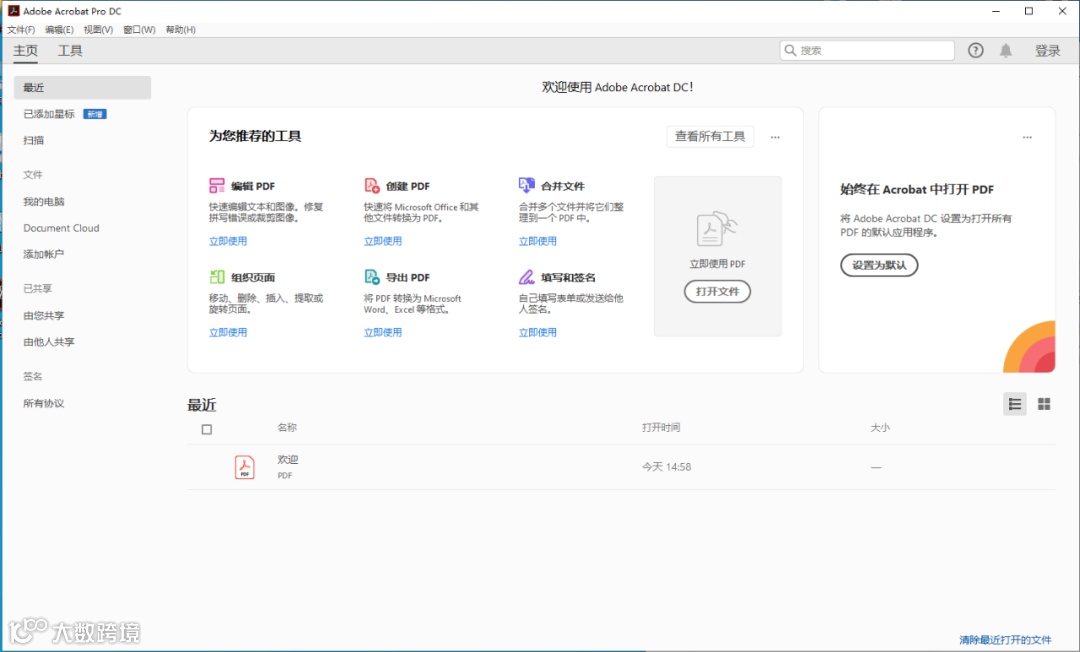
Task: Open the help question mark icon
Action: pyautogui.click(x=975, y=50)
